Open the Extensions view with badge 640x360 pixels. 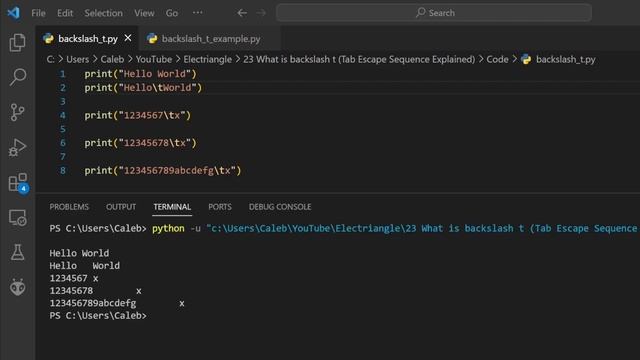pos(18,182)
